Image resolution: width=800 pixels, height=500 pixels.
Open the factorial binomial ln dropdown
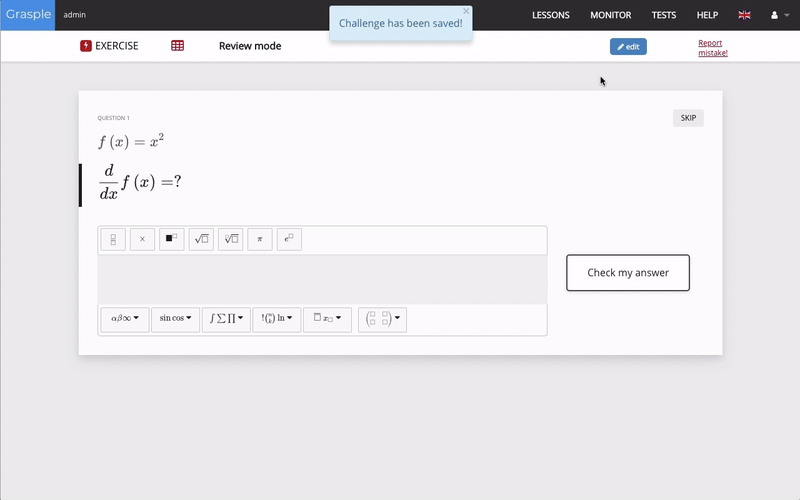click(x=277, y=319)
